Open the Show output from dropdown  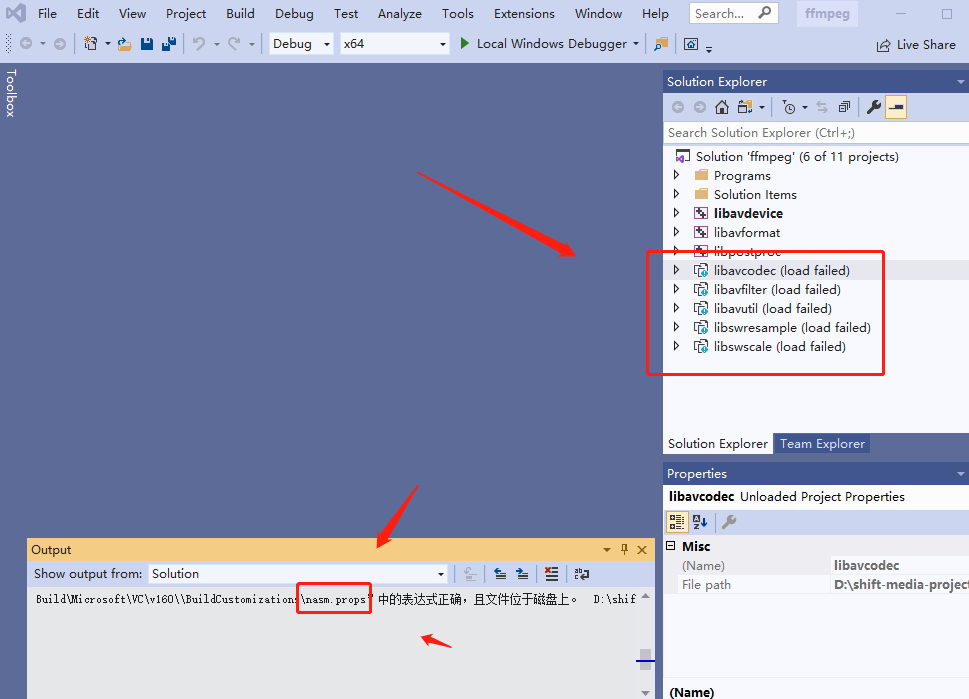[298, 574]
